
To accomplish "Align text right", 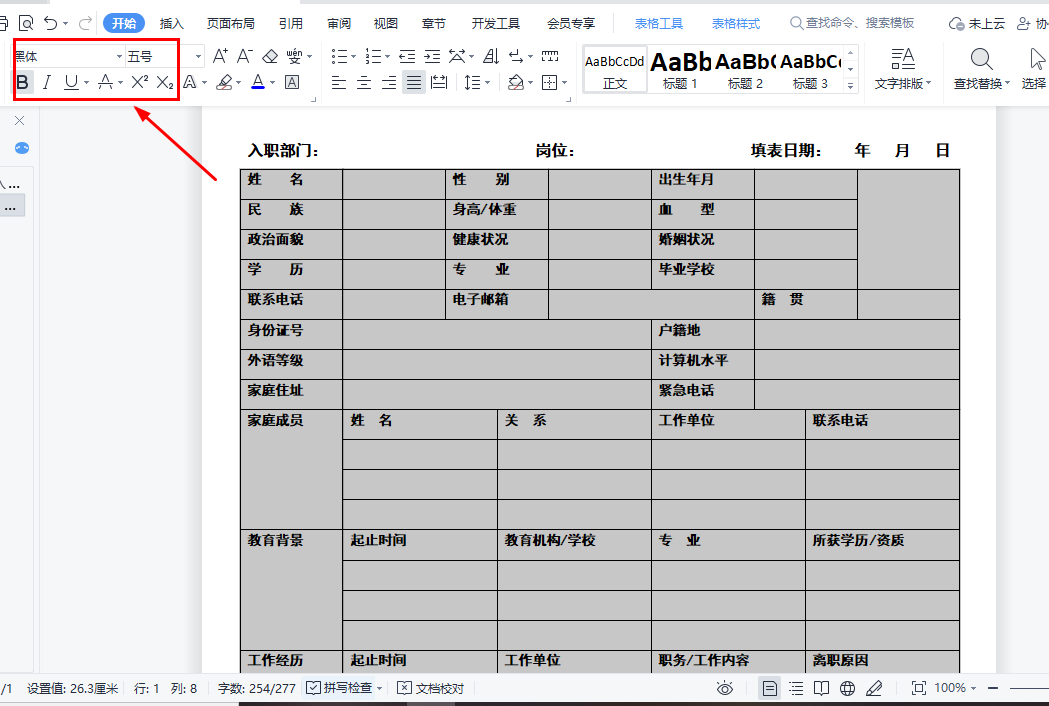I will [x=389, y=82].
